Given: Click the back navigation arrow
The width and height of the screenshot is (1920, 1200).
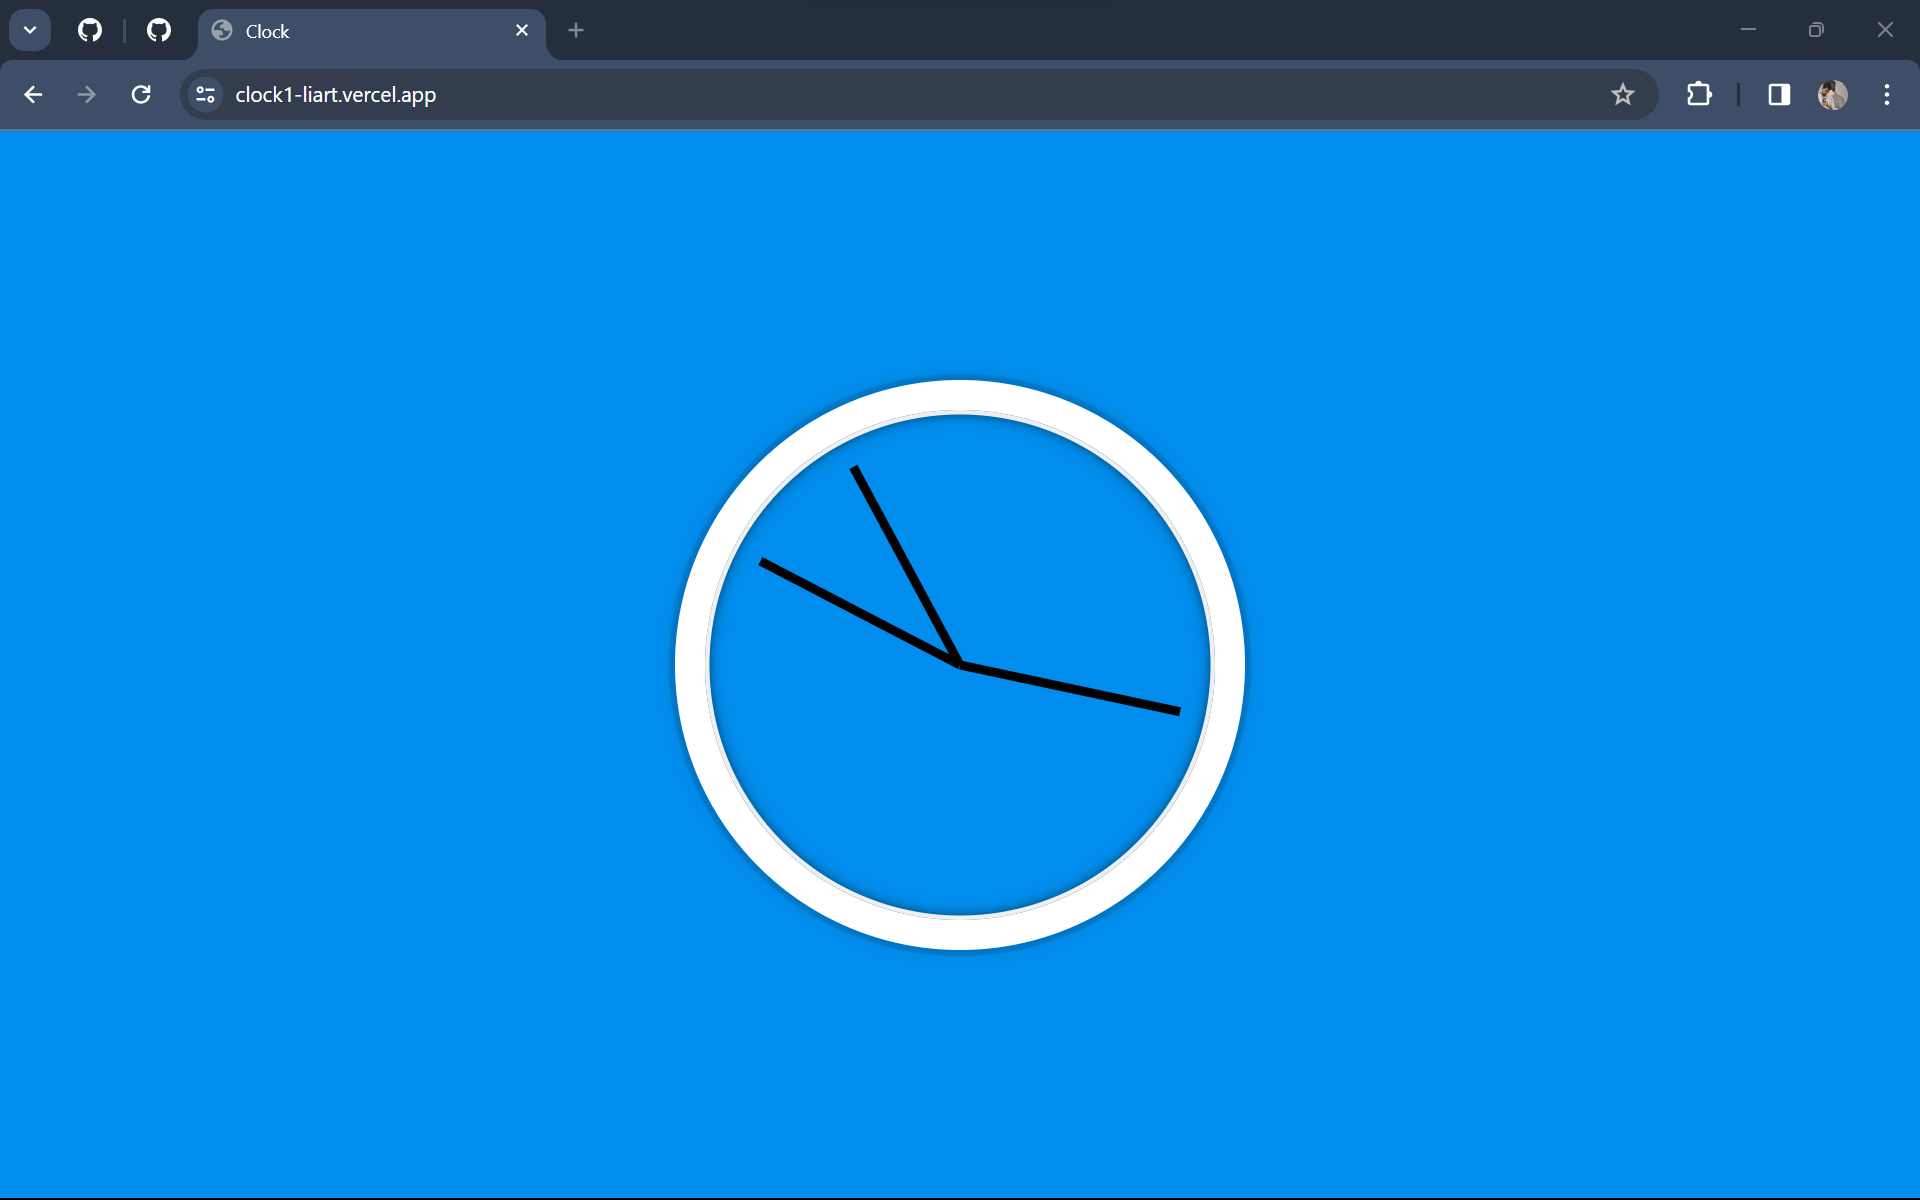Looking at the screenshot, I should pos(33,94).
